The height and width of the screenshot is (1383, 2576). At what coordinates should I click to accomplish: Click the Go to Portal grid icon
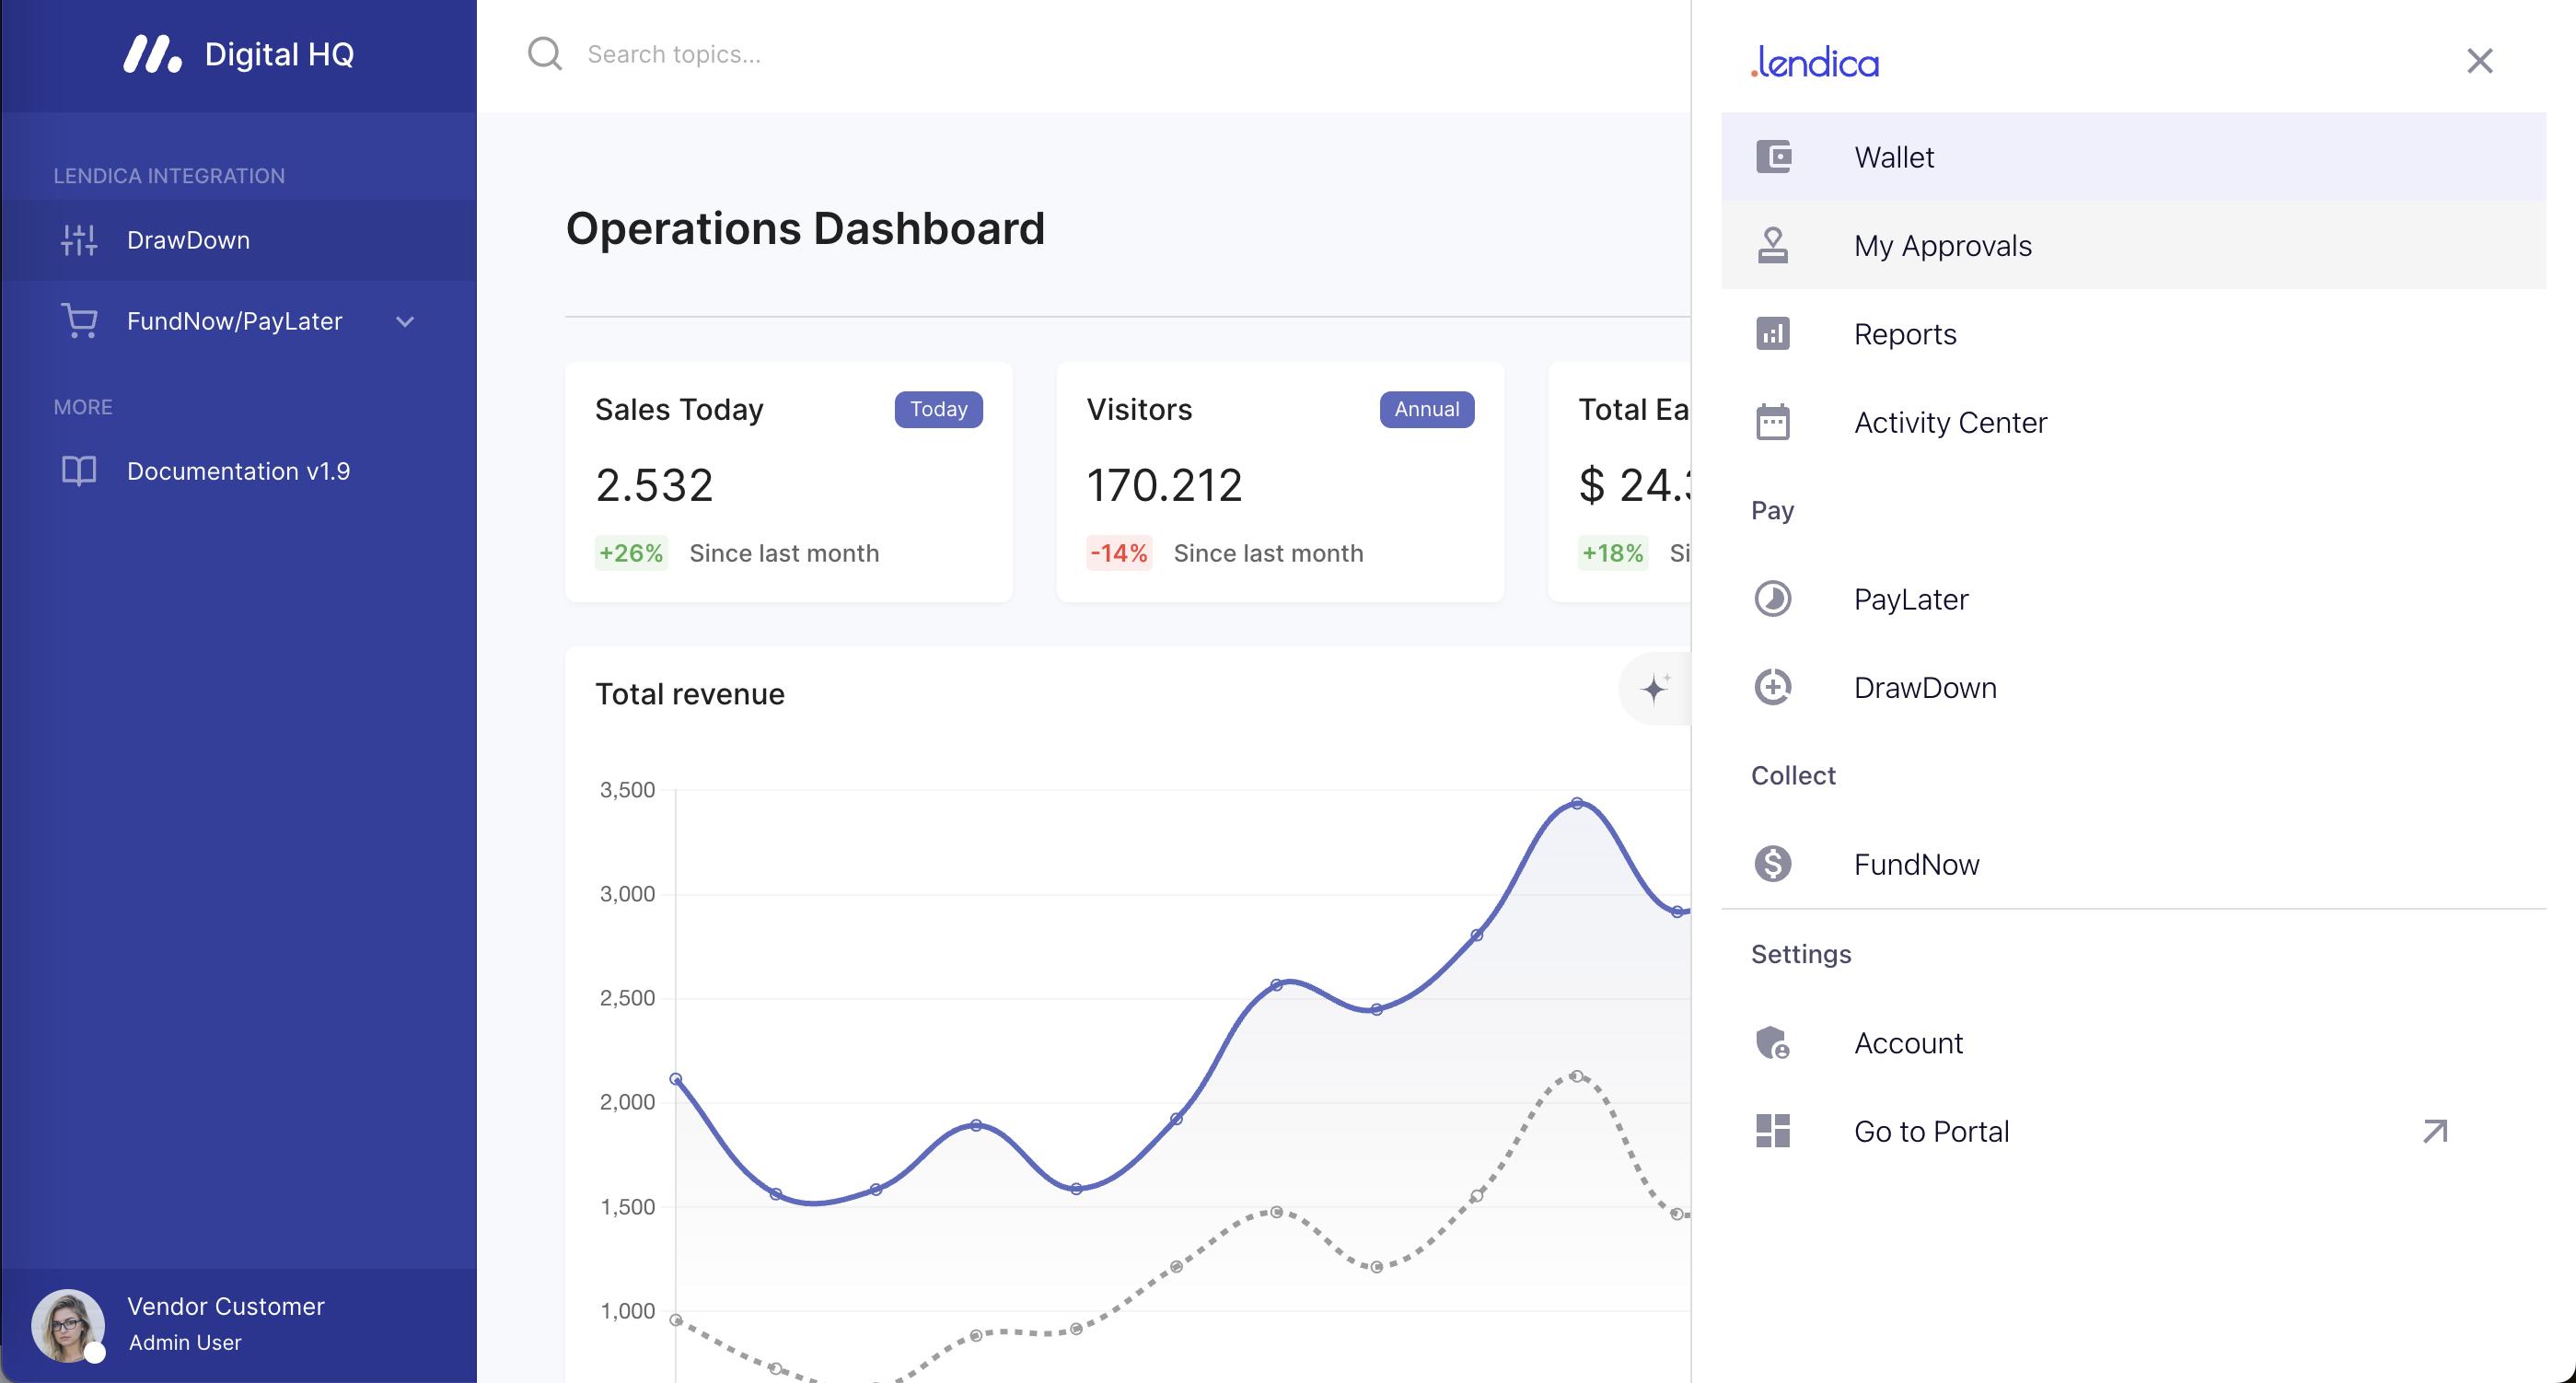1773,1131
